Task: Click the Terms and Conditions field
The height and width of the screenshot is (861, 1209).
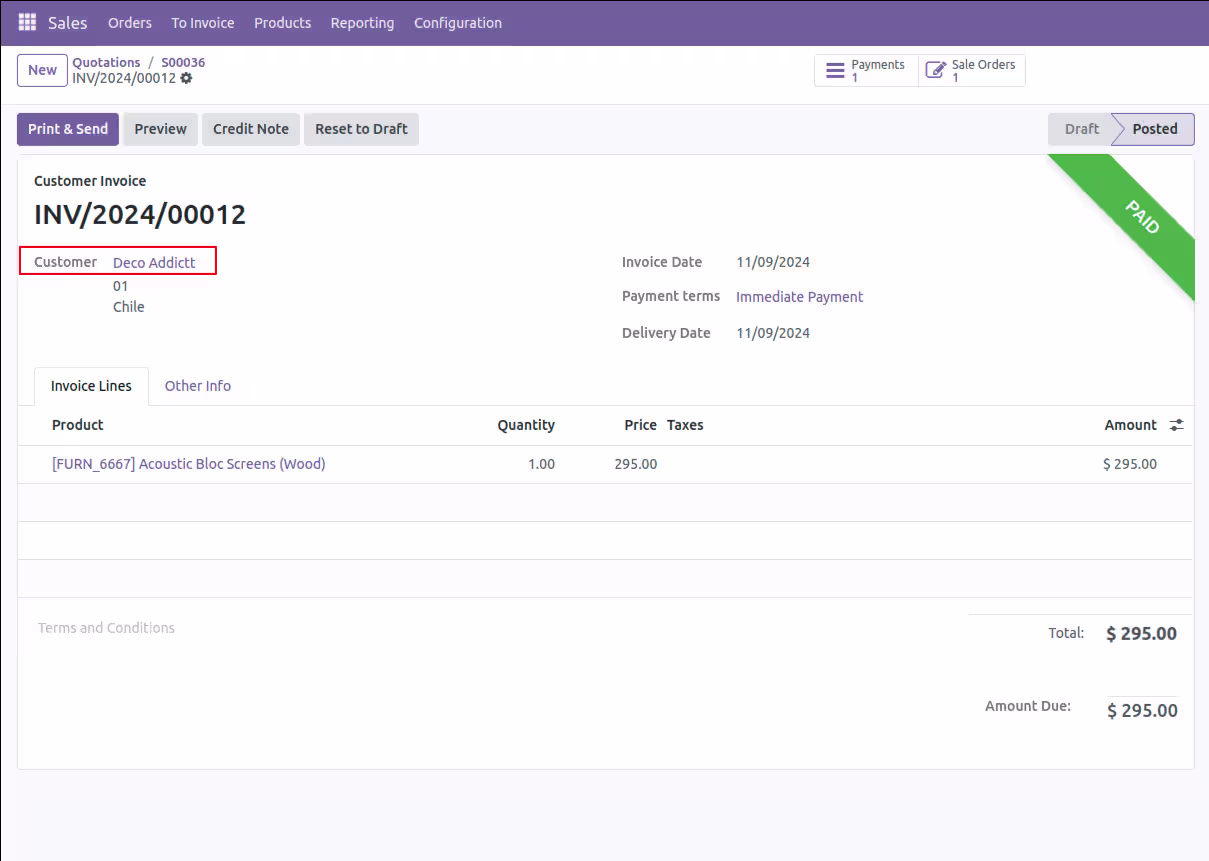Action: point(106,628)
